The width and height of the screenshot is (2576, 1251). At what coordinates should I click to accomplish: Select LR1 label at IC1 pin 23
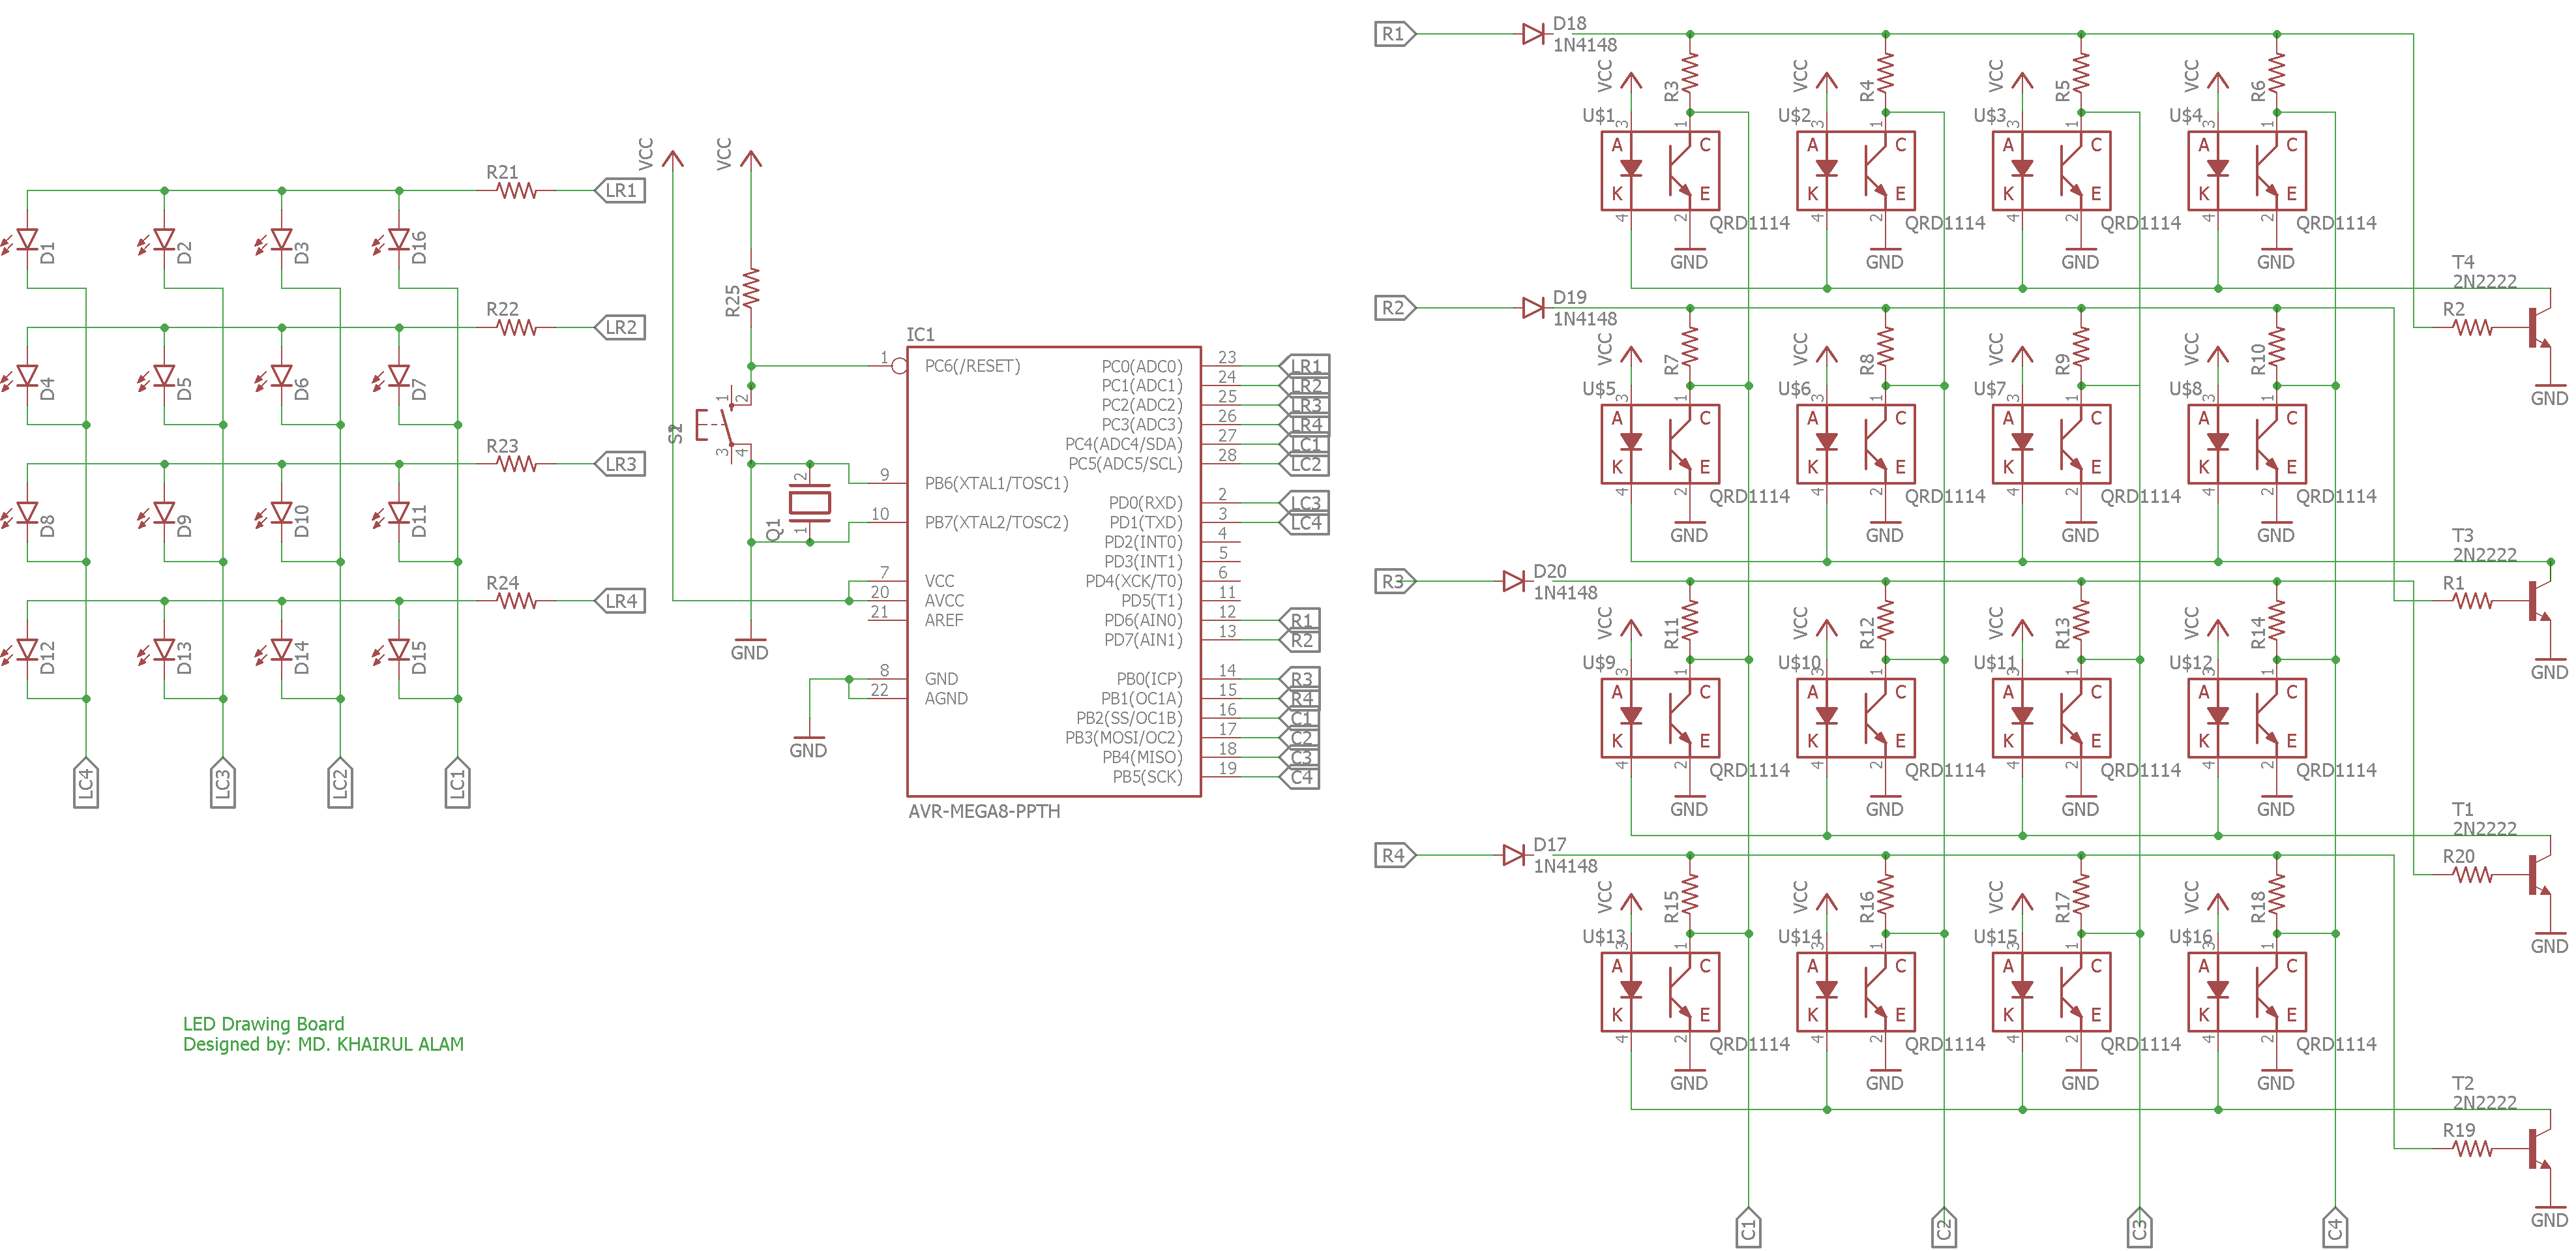1305,366
